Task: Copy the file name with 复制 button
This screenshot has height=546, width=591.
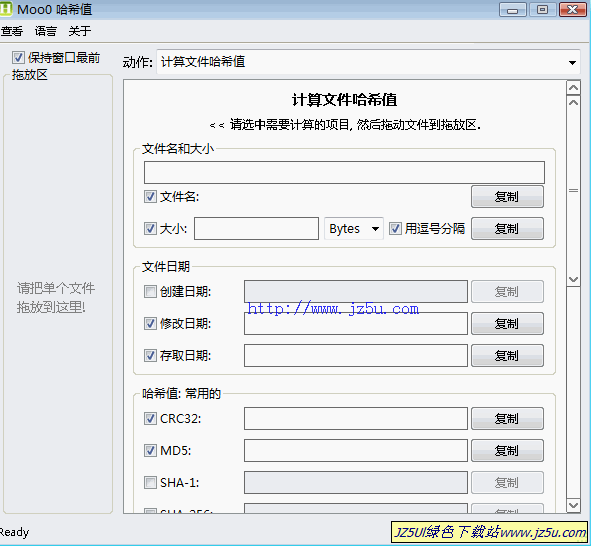Action: pyautogui.click(x=507, y=196)
